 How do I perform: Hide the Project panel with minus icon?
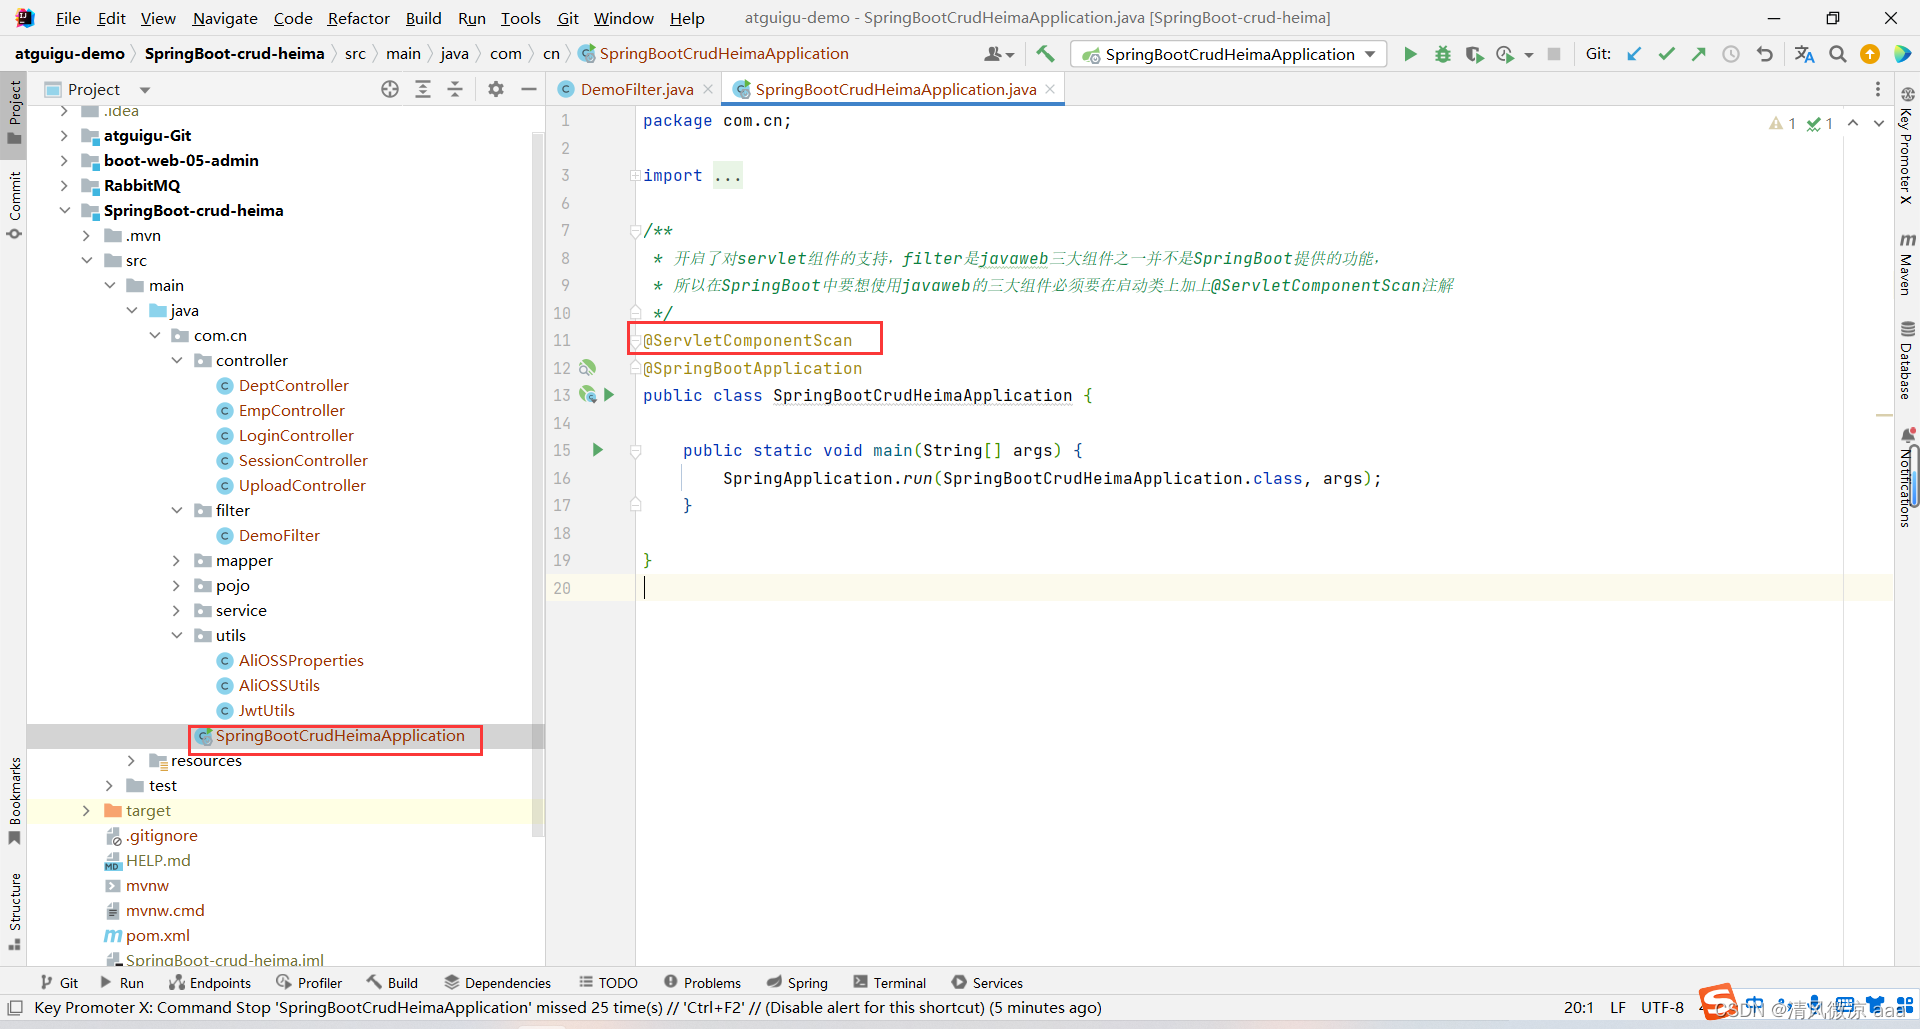click(x=529, y=89)
